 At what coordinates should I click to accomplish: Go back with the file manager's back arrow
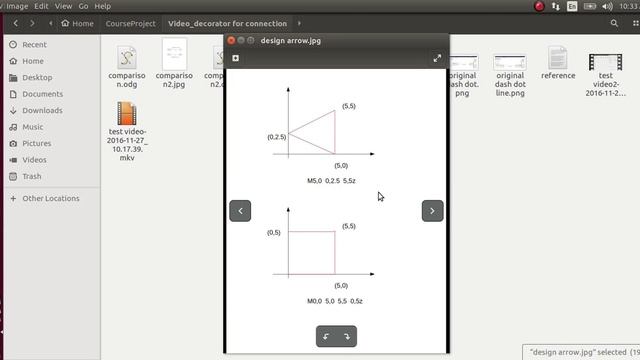[x=16, y=23]
